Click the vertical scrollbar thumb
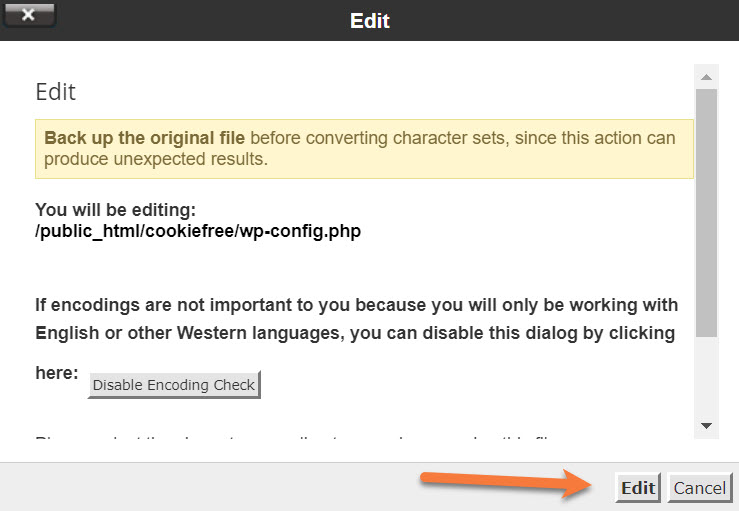The width and height of the screenshot is (739, 511). [706, 210]
